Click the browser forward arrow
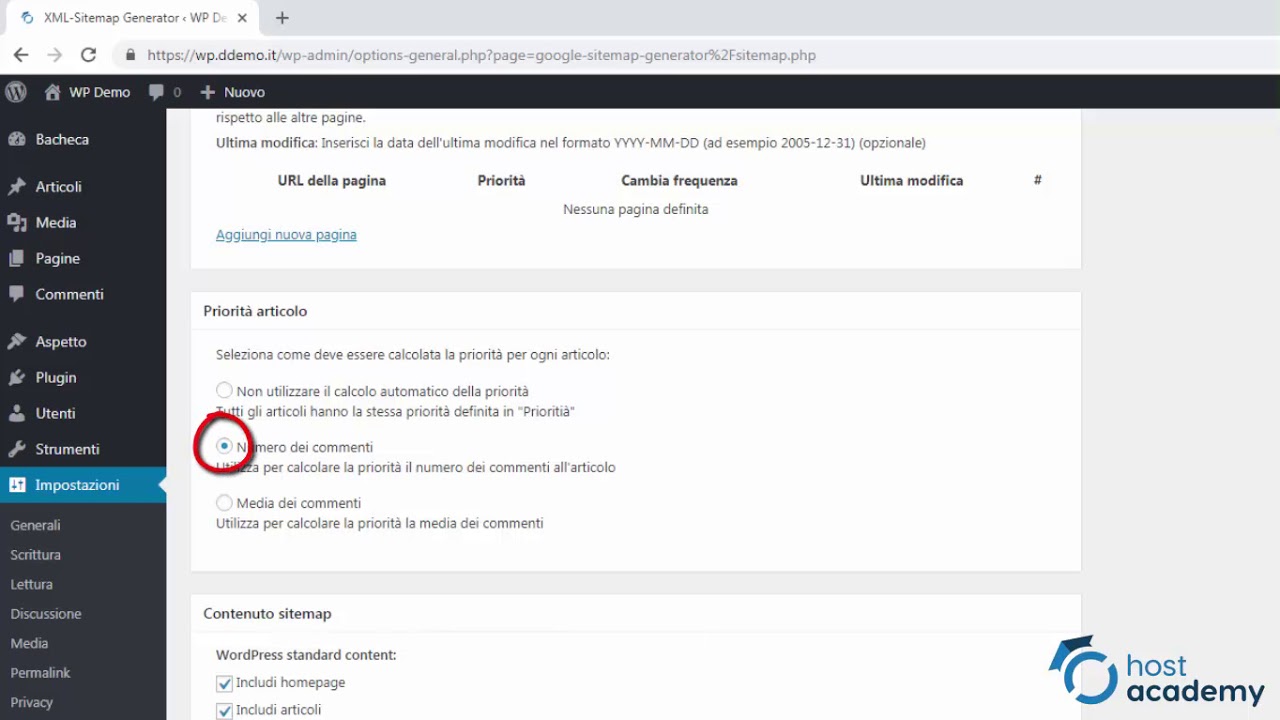 pos(54,55)
